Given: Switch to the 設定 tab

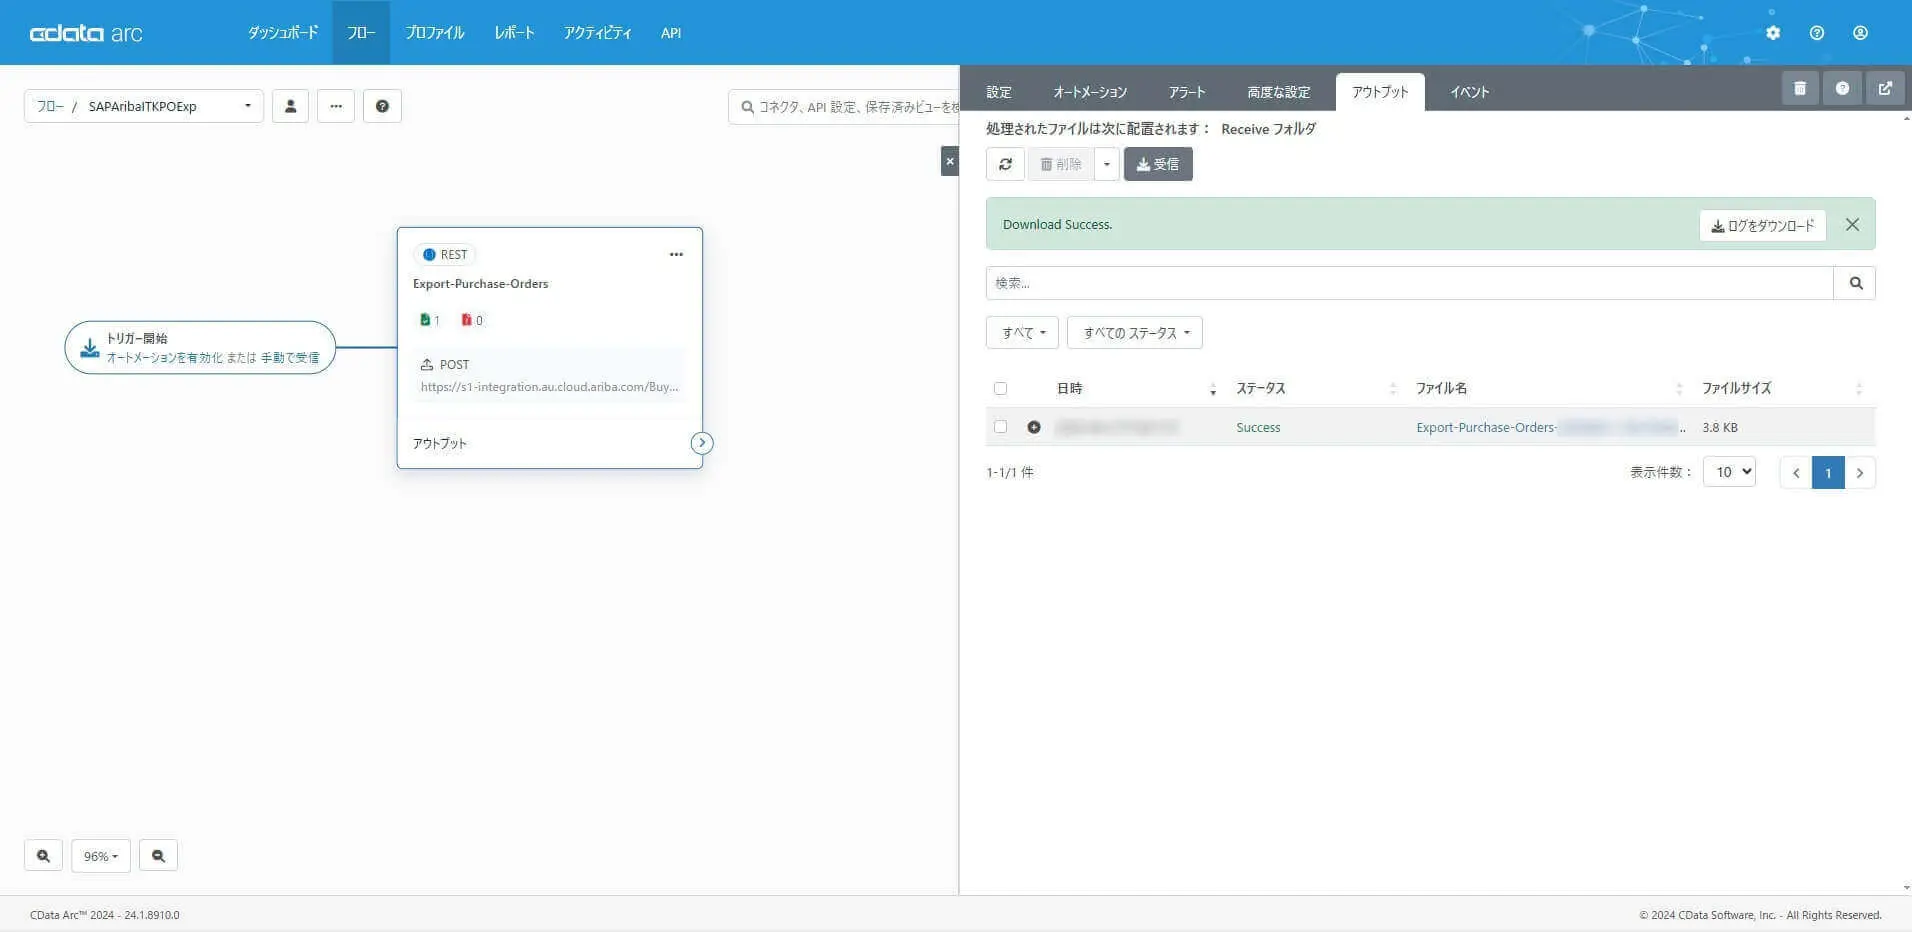Looking at the screenshot, I should (999, 92).
